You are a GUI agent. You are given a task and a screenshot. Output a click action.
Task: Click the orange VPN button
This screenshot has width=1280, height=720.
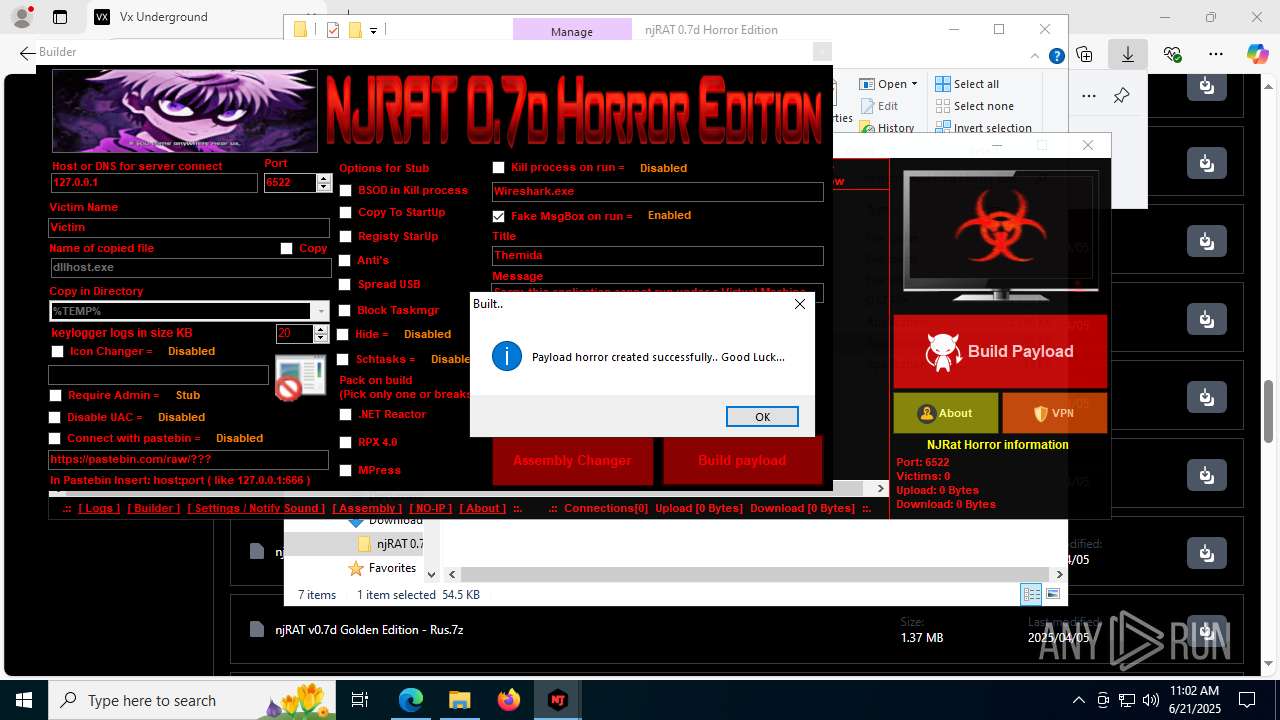tap(1054, 413)
